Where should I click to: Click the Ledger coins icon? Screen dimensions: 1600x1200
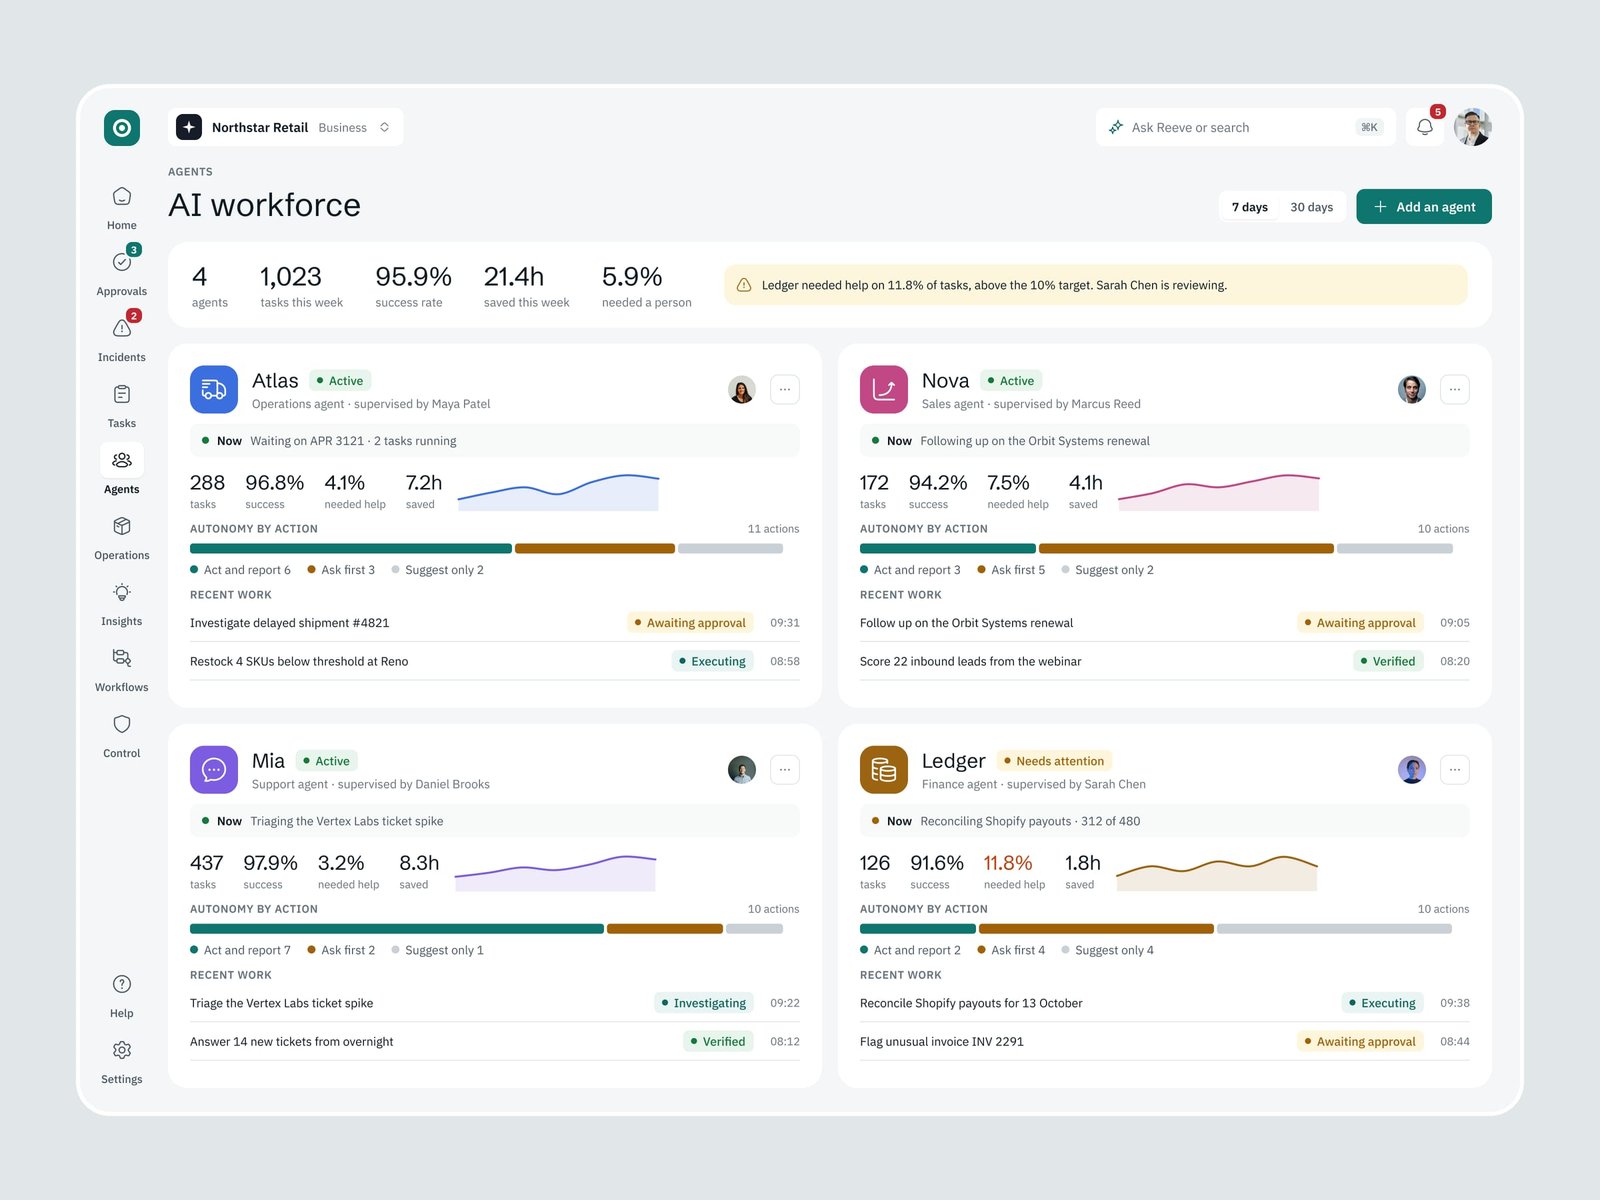[x=884, y=770]
